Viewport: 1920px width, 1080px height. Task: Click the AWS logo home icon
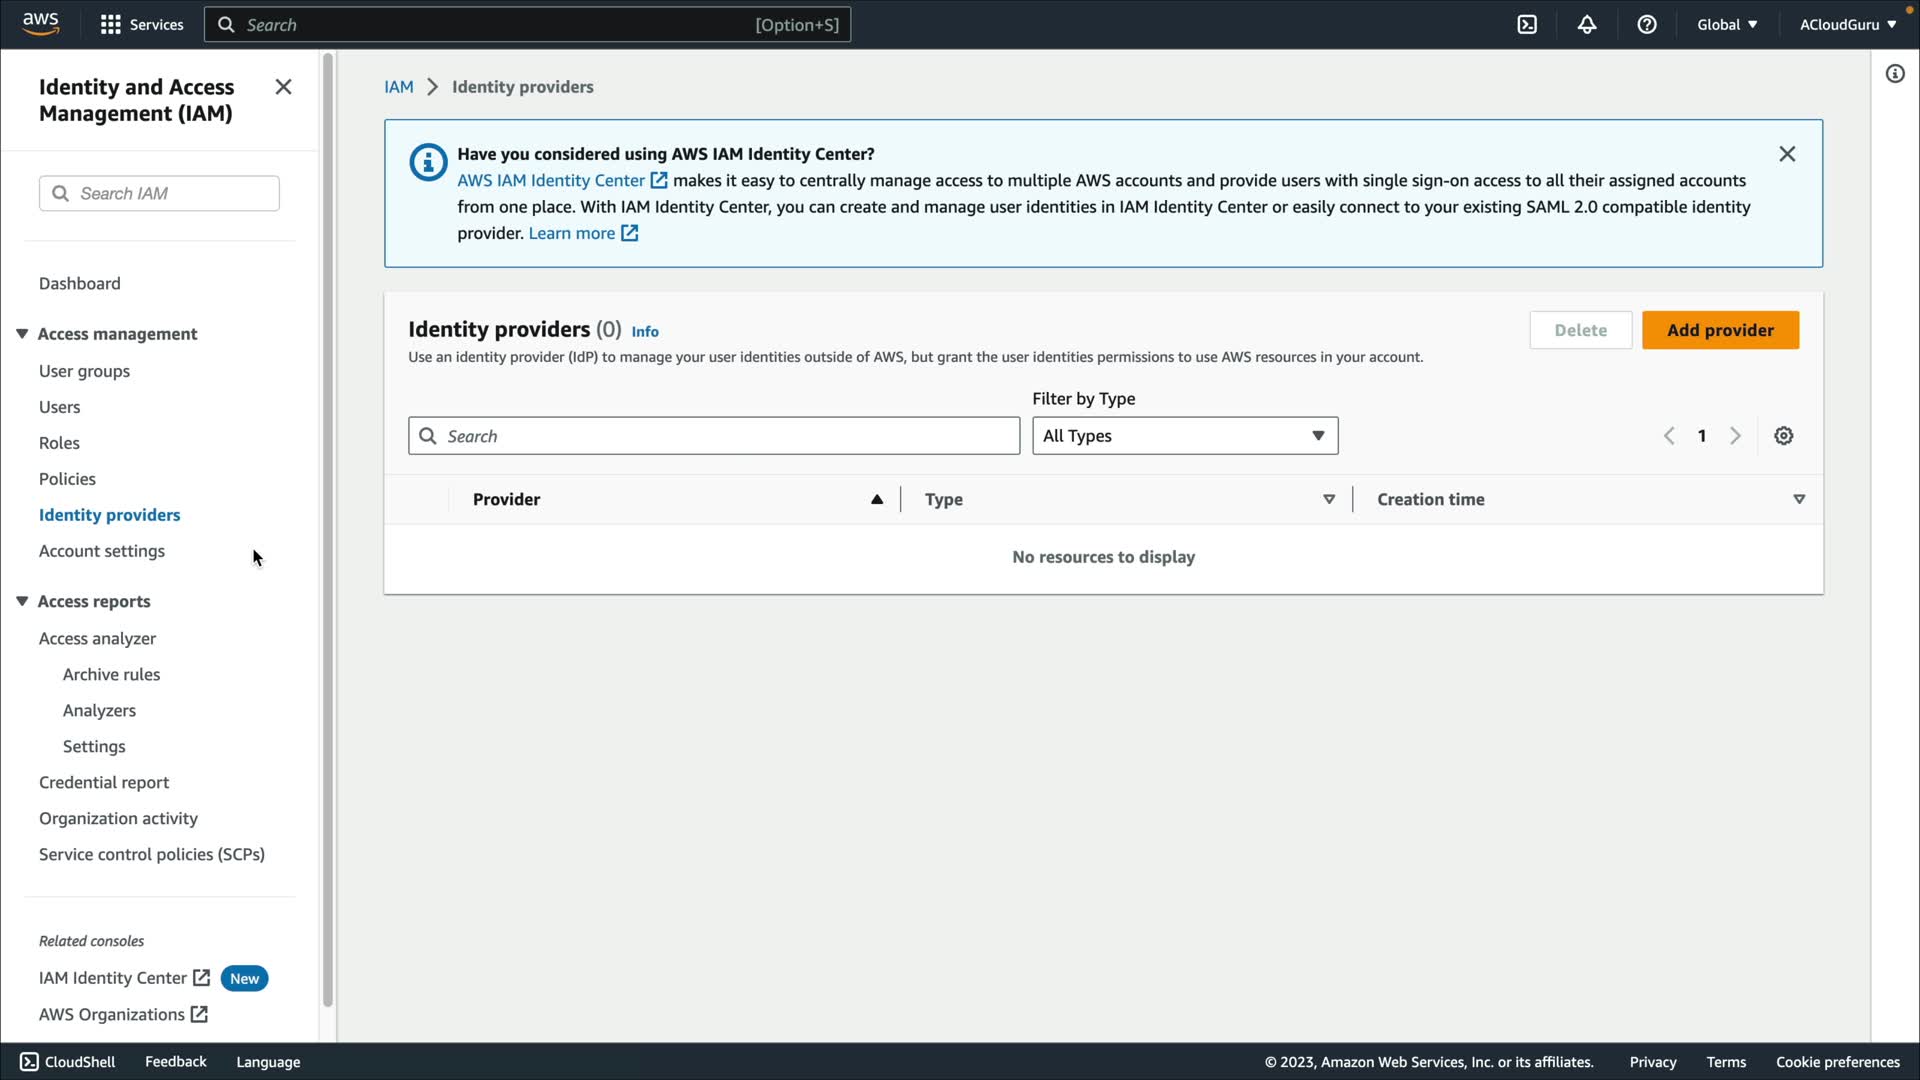(x=41, y=24)
